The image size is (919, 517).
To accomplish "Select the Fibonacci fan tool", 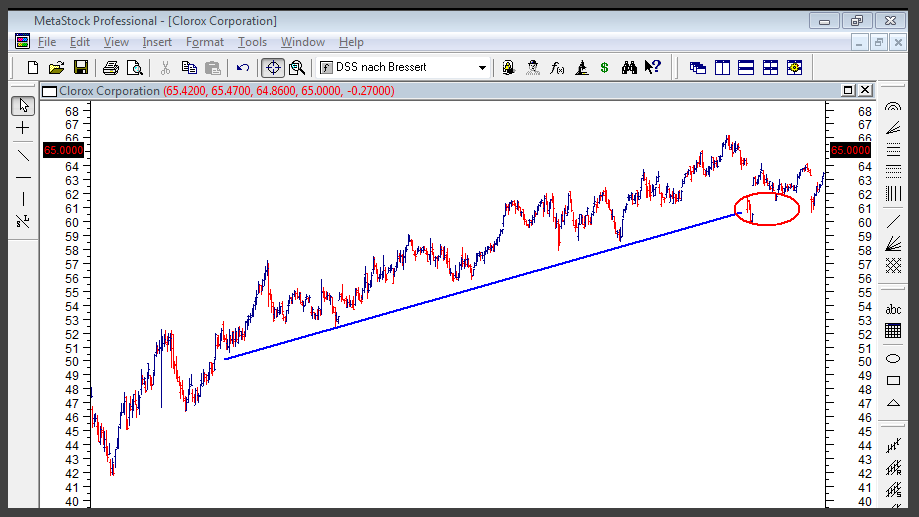I will click(893, 128).
